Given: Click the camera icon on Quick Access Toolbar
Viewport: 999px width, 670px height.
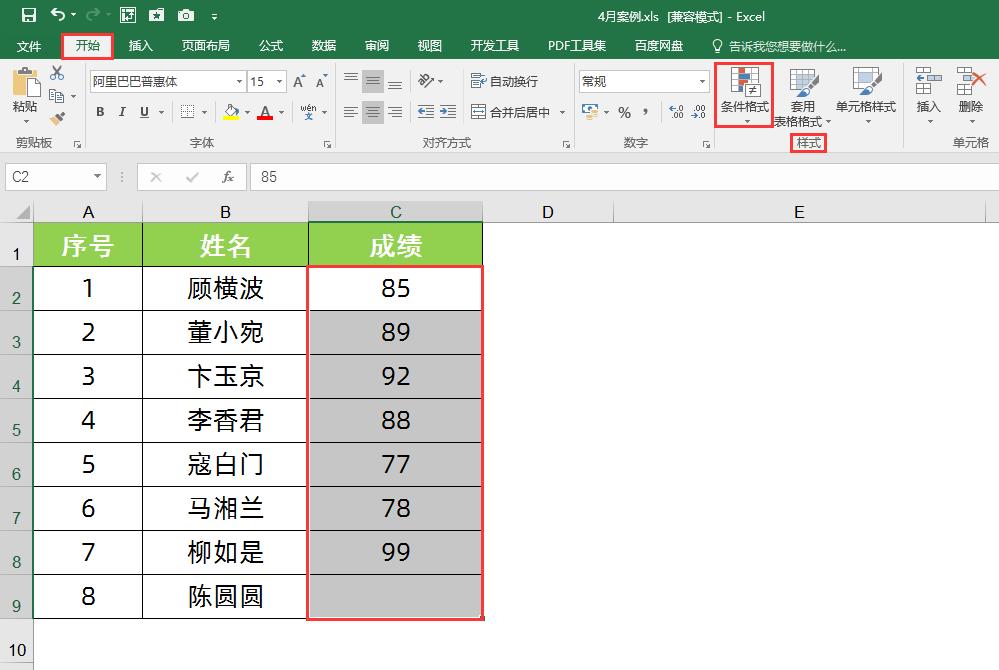Looking at the screenshot, I should point(184,16).
